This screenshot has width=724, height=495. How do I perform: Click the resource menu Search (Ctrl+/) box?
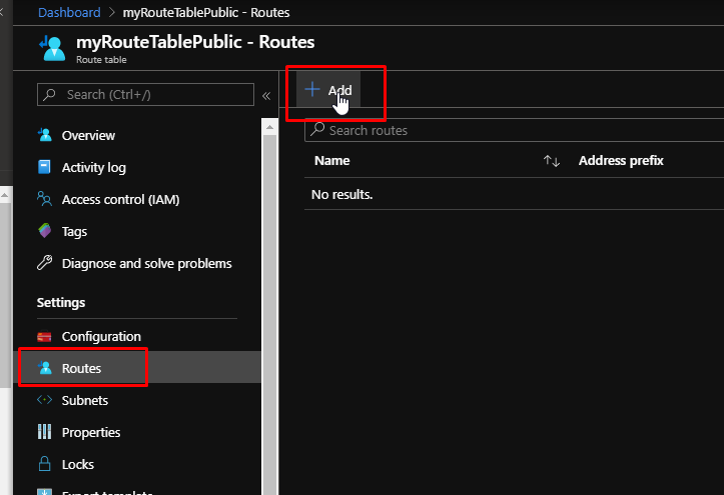tap(145, 95)
